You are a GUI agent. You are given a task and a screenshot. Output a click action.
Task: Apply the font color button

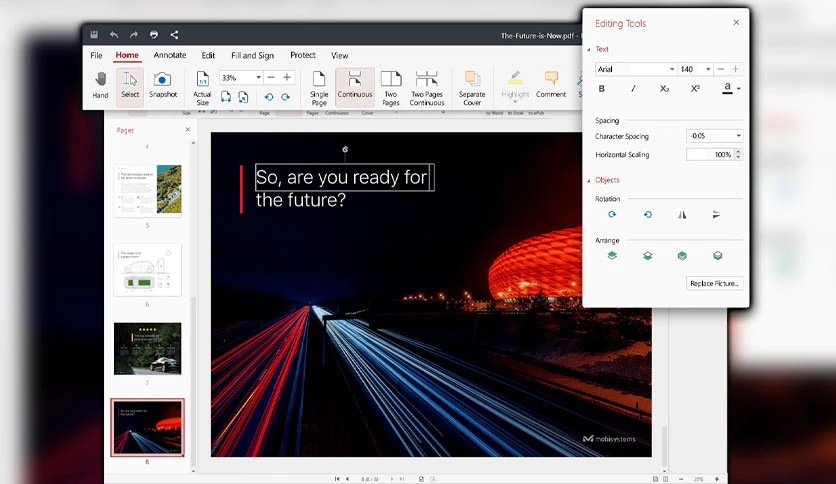coord(727,88)
